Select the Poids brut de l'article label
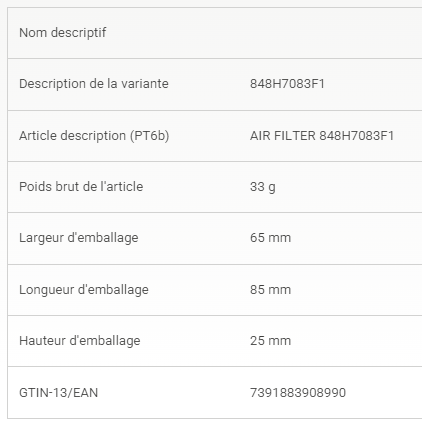This screenshot has height=427, width=422. (x=81, y=187)
